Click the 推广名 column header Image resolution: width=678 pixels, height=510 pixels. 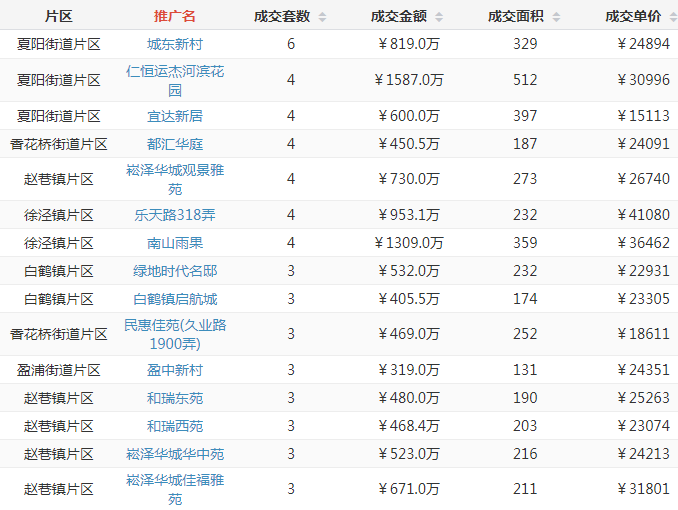pos(175,16)
